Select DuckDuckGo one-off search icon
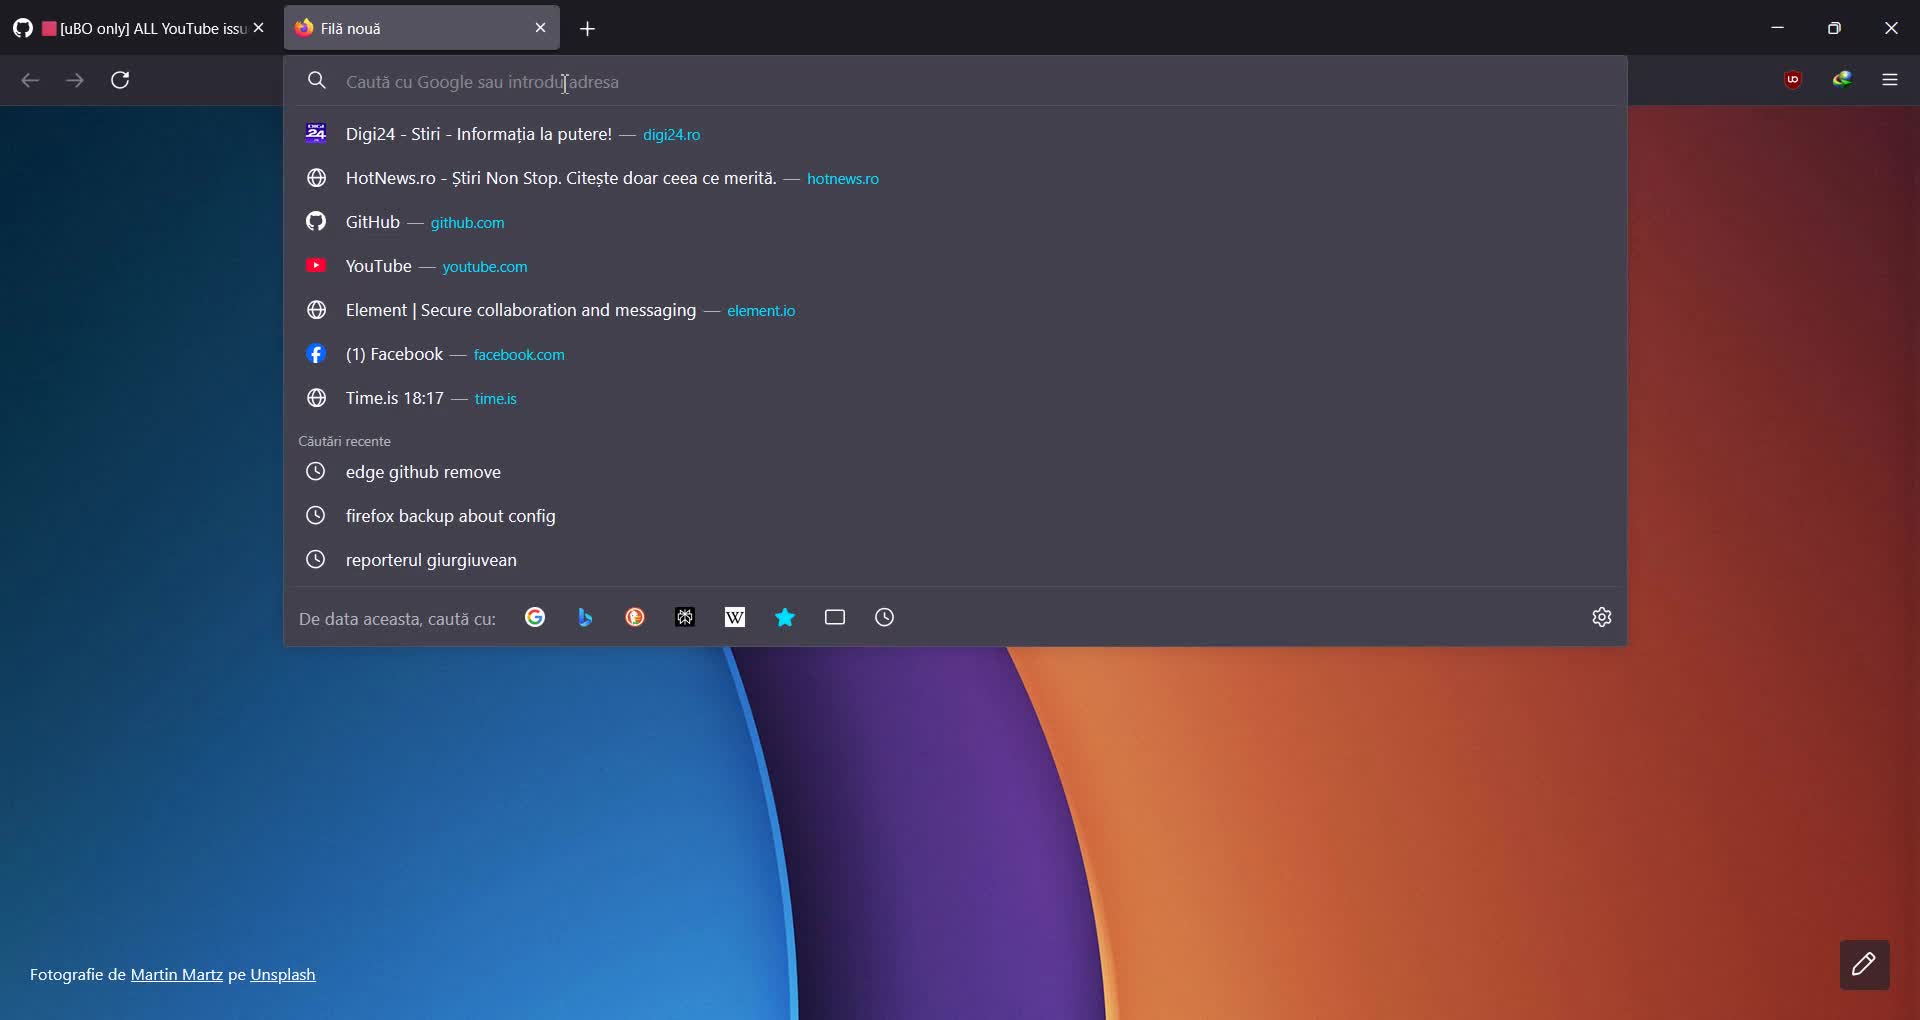This screenshot has height=1020, width=1920. click(x=635, y=618)
